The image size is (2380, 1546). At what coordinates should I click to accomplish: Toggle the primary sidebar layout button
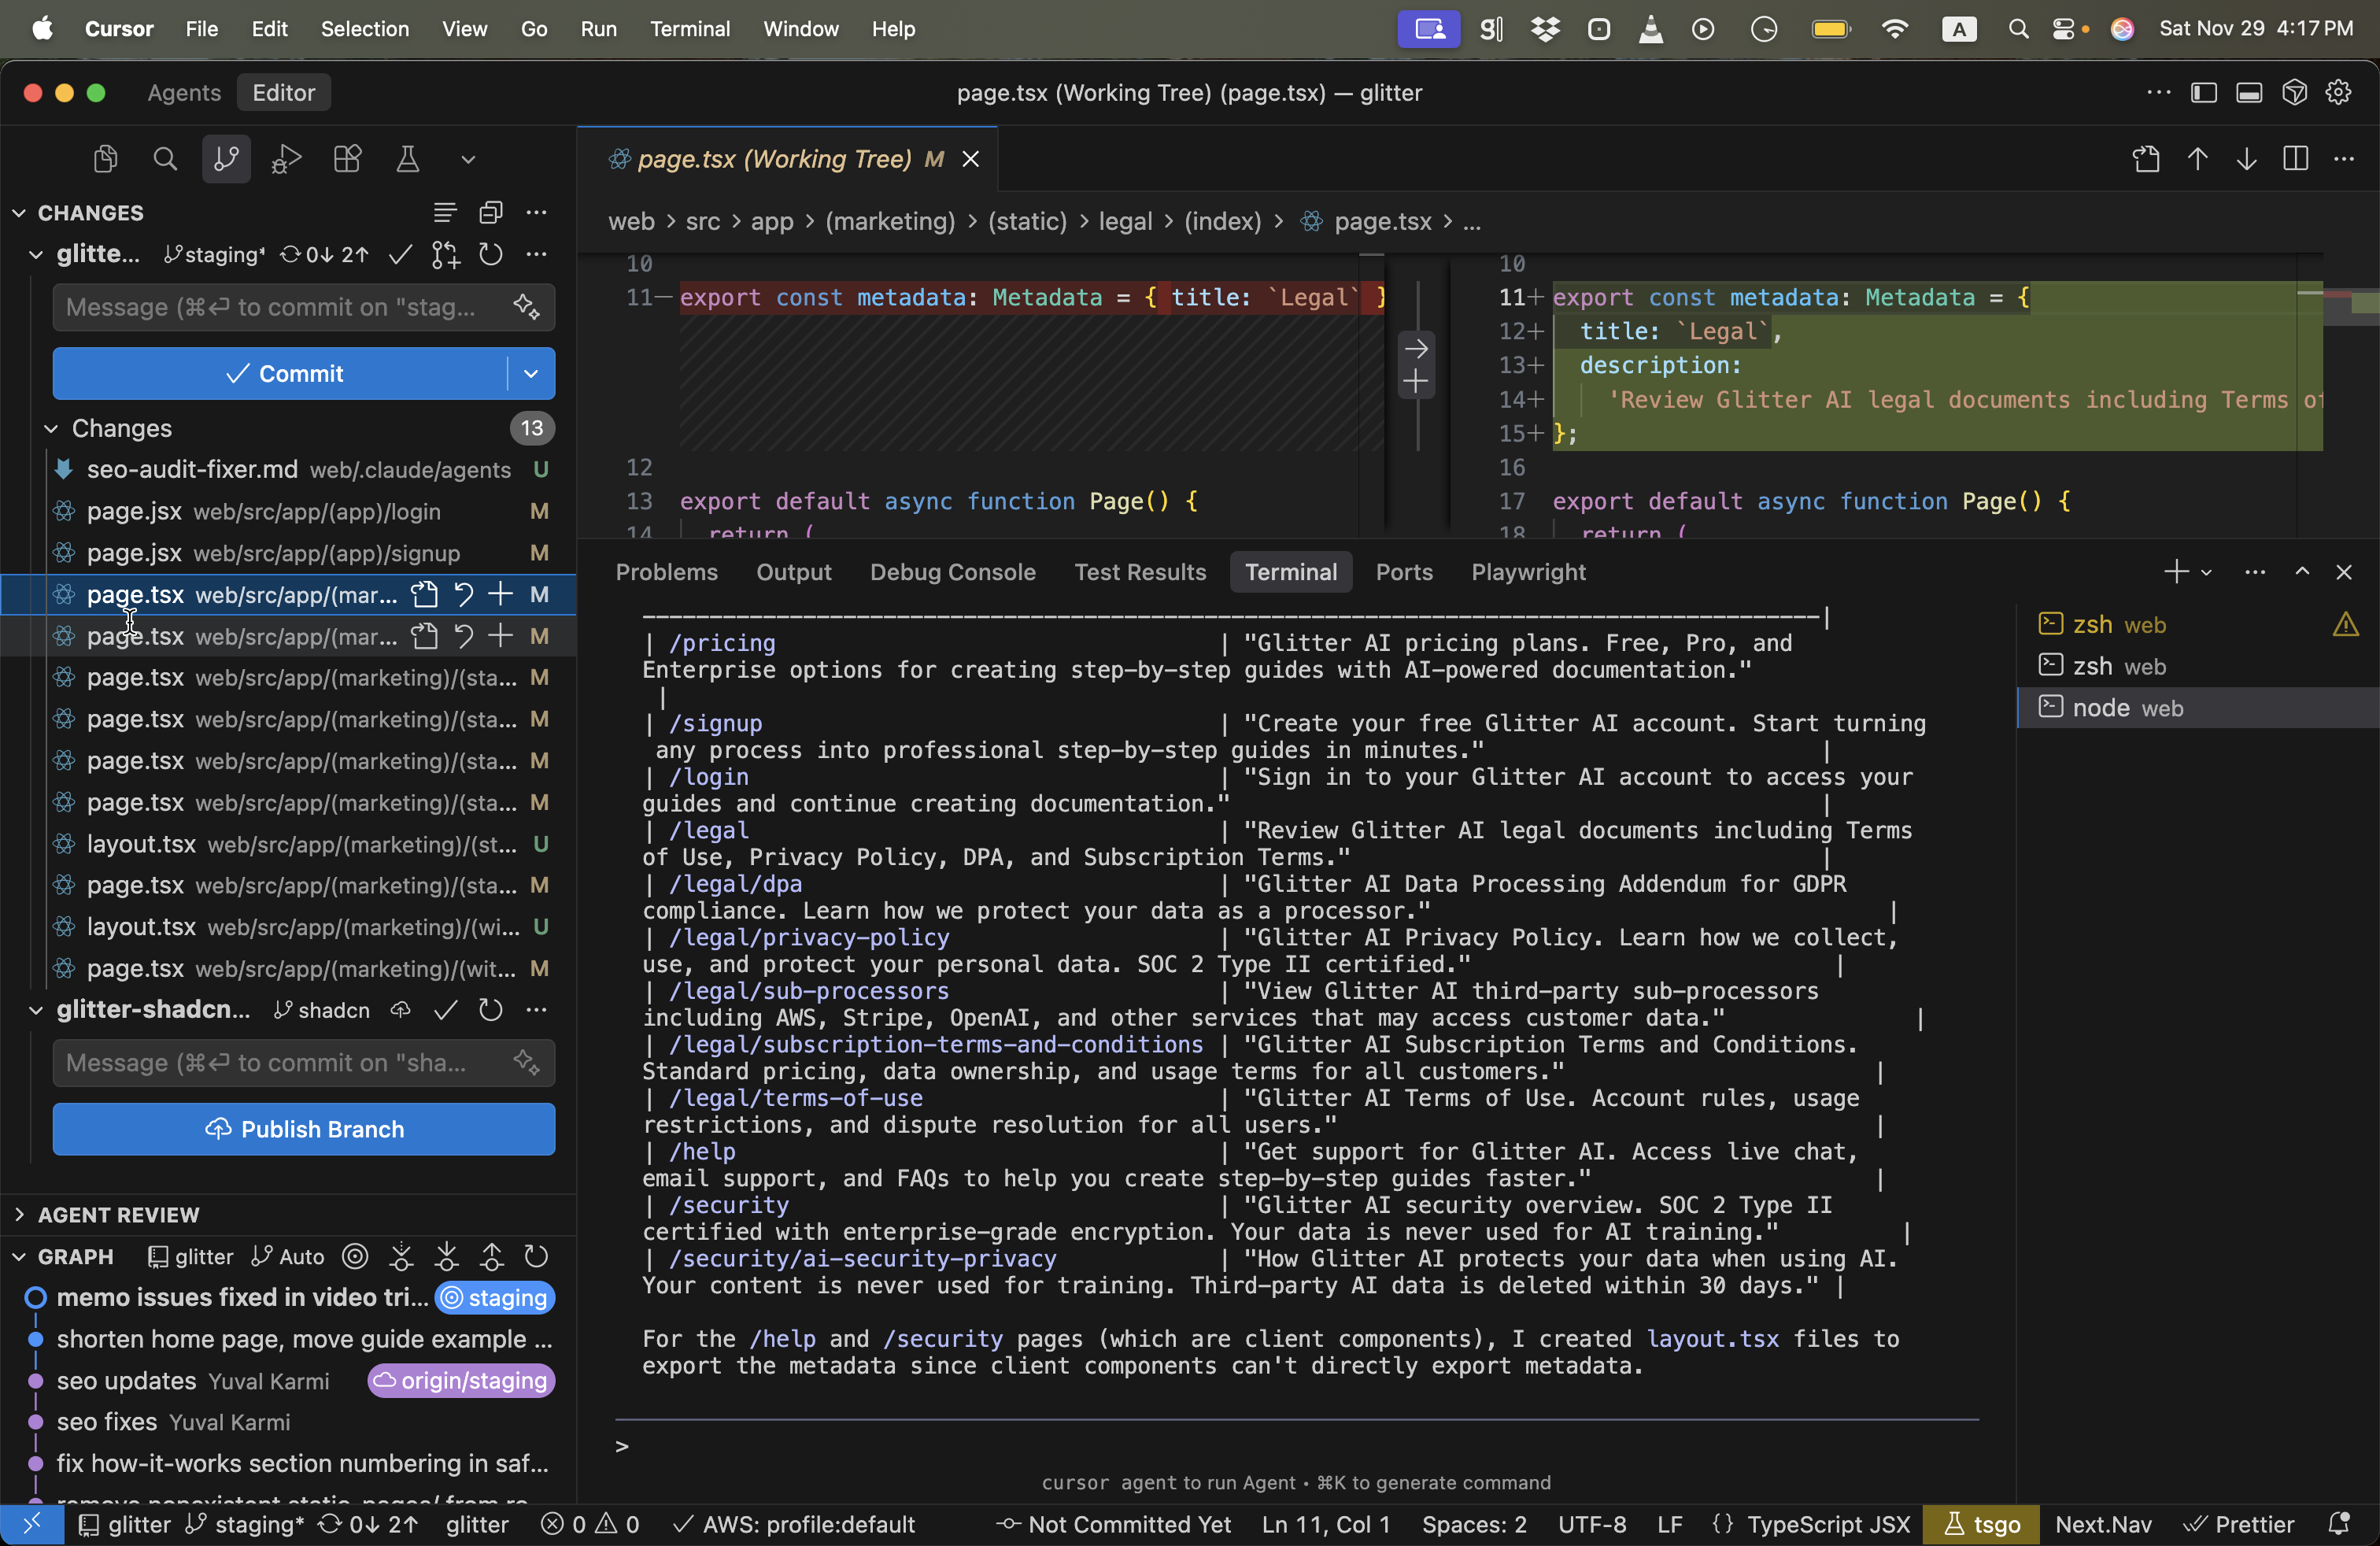pos(2204,93)
